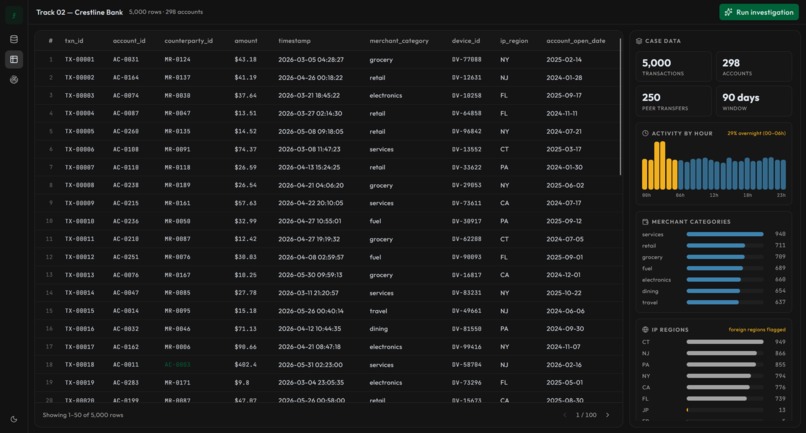Click the amount cell $402.4
Screen dimensions: 806x433
245,365
